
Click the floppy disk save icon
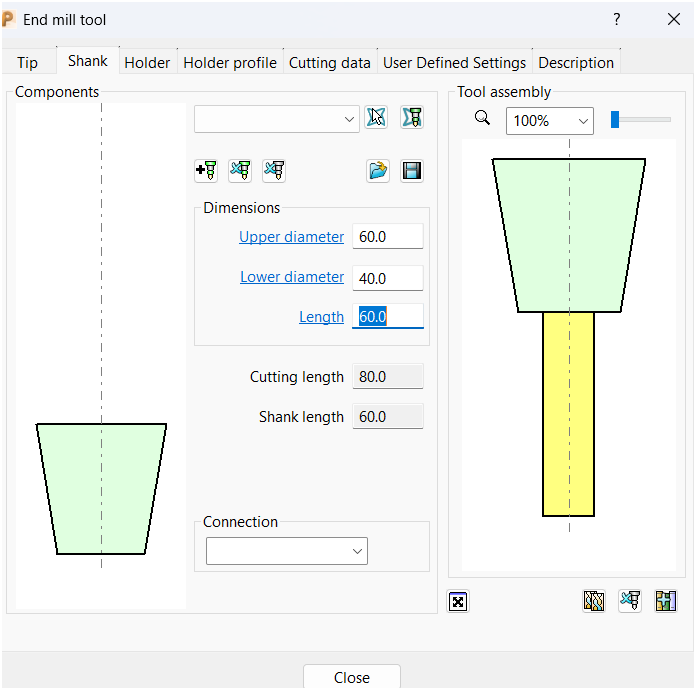pyautogui.click(x=412, y=171)
